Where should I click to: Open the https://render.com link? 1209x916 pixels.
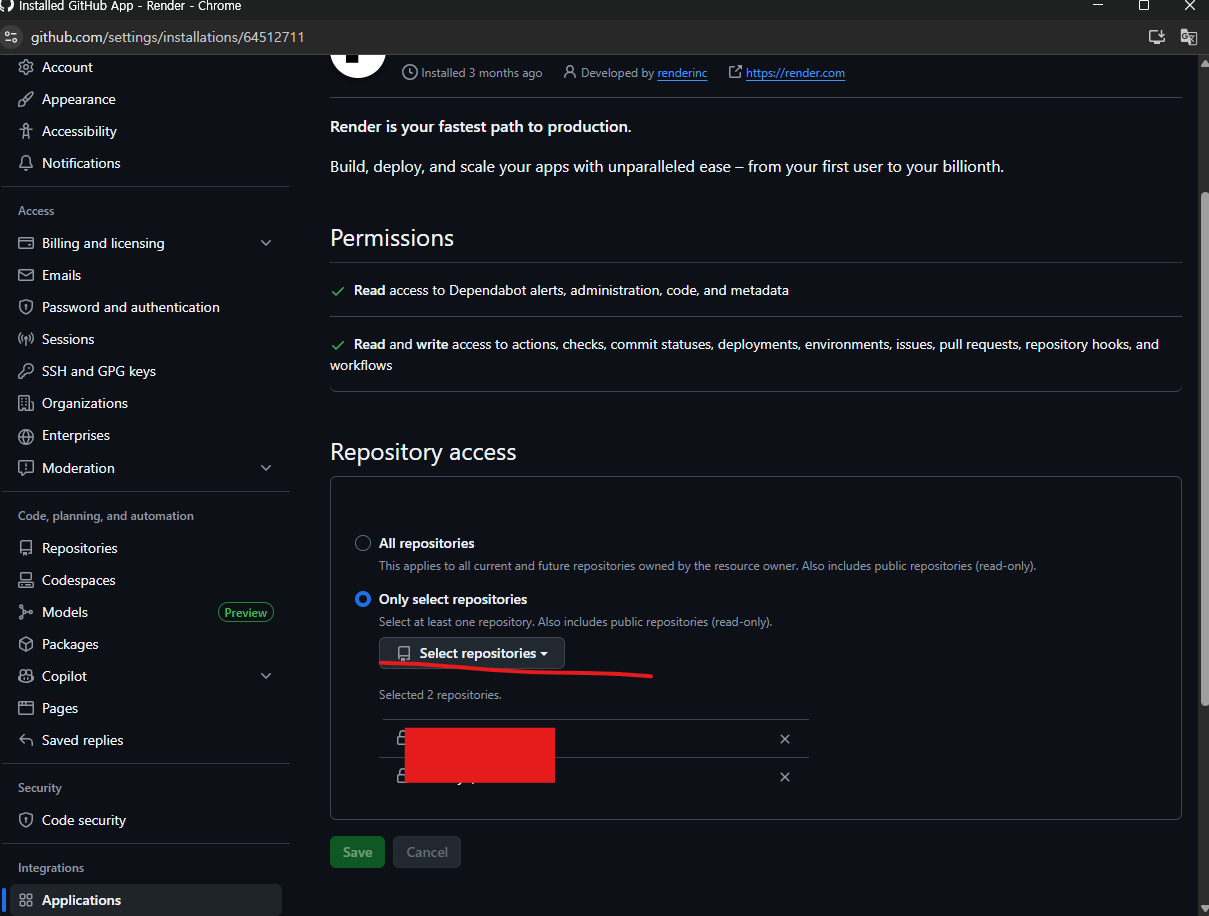[x=795, y=73]
